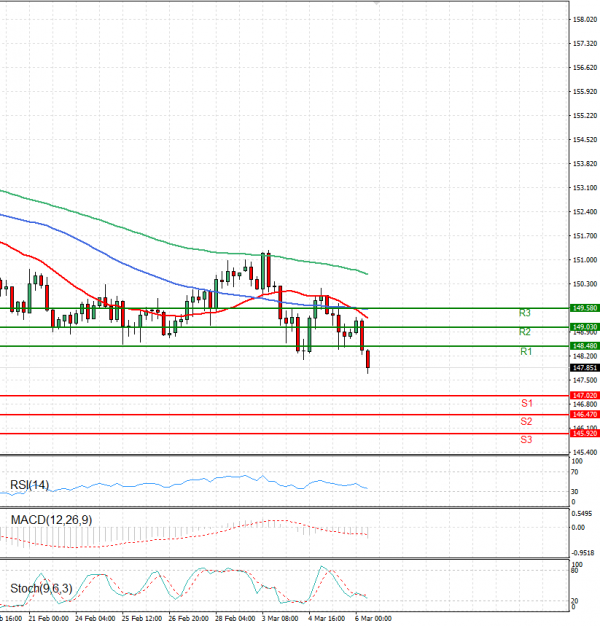Click the 3 Mar 08:00 time label
Image resolution: width=600 pixels, height=626 pixels.
tap(280, 618)
